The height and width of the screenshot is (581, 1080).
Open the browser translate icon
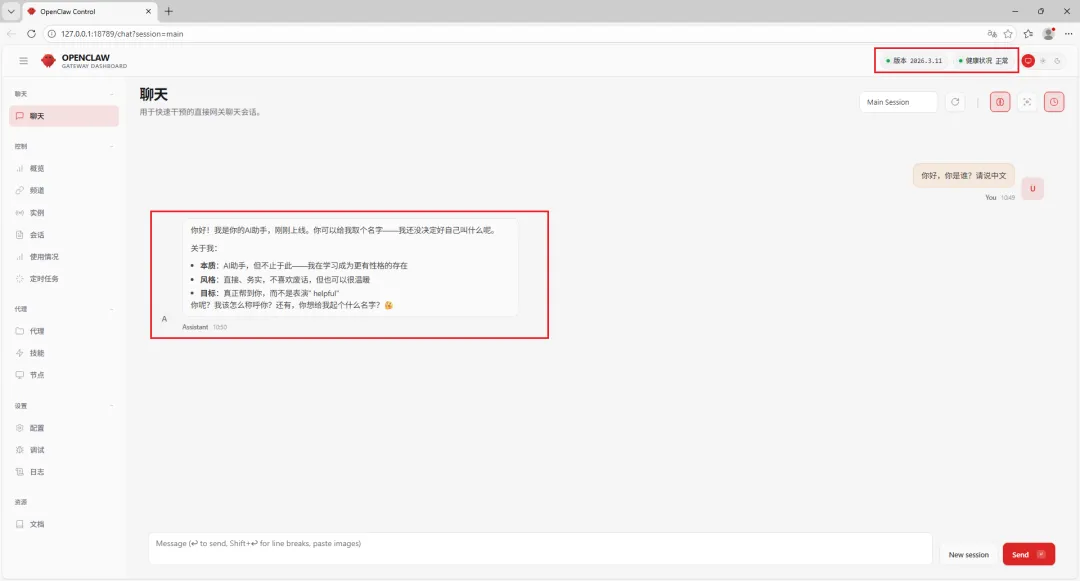[992, 34]
